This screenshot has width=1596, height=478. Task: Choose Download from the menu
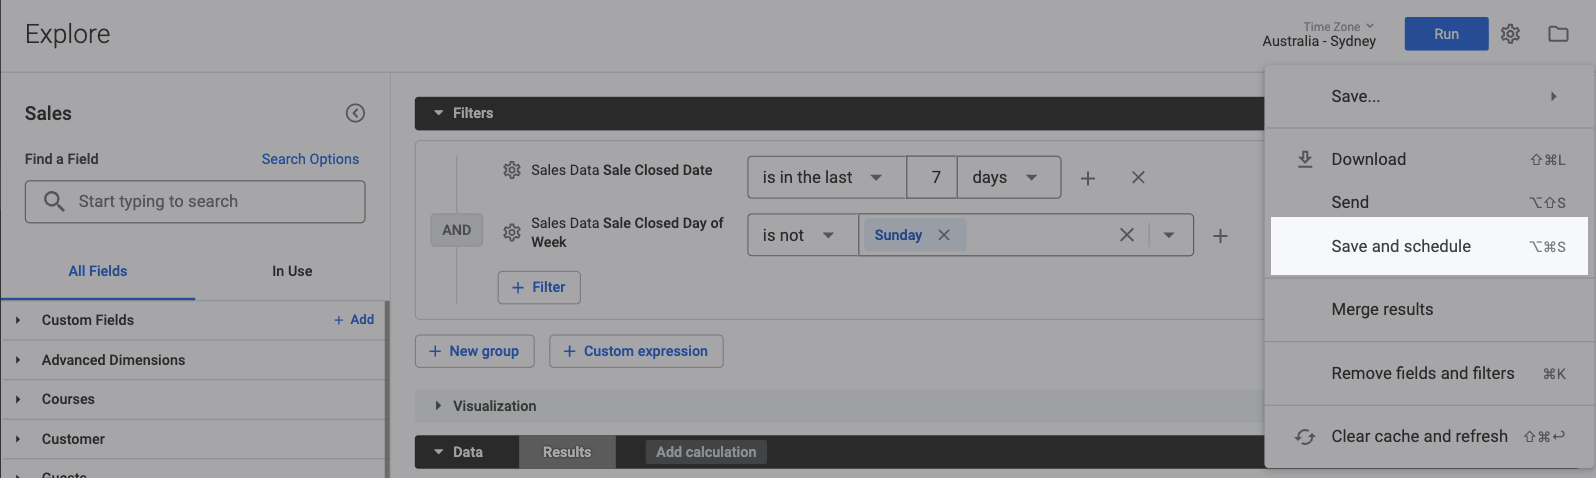(x=1430, y=159)
